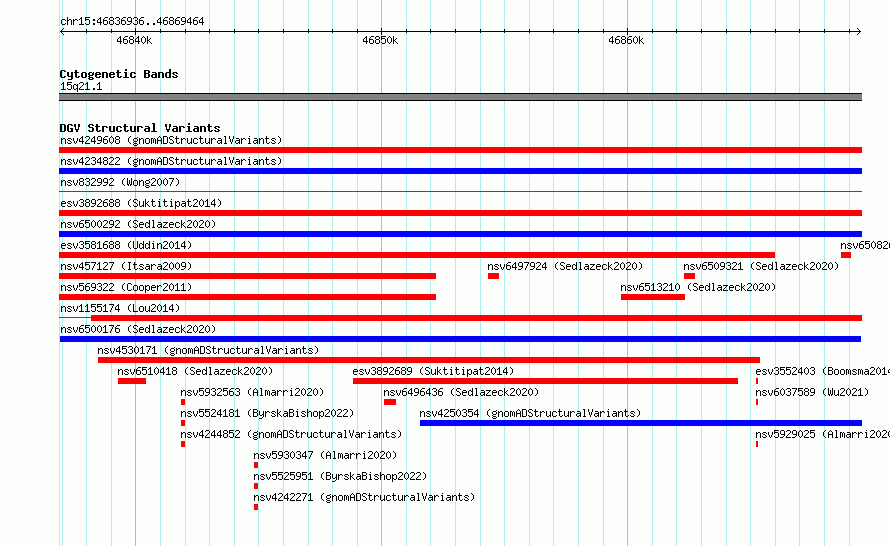Open the nsv4242271 gnomAD variant label
This screenshot has height=546, width=890.
[x=364, y=497]
